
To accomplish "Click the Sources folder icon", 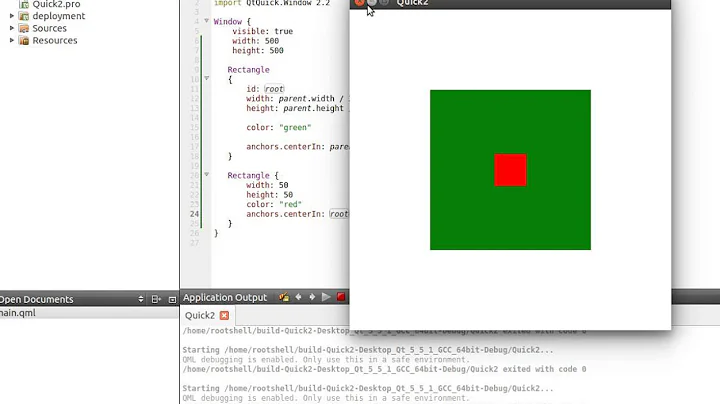I will (24, 28).
